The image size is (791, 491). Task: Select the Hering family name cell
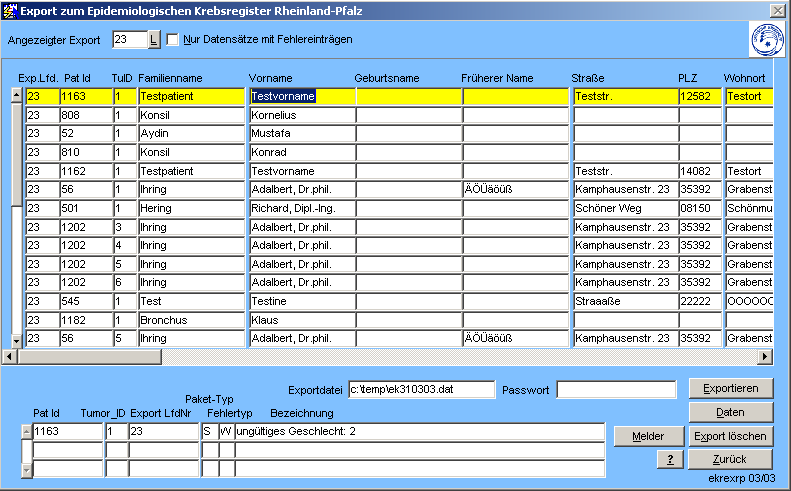point(191,208)
